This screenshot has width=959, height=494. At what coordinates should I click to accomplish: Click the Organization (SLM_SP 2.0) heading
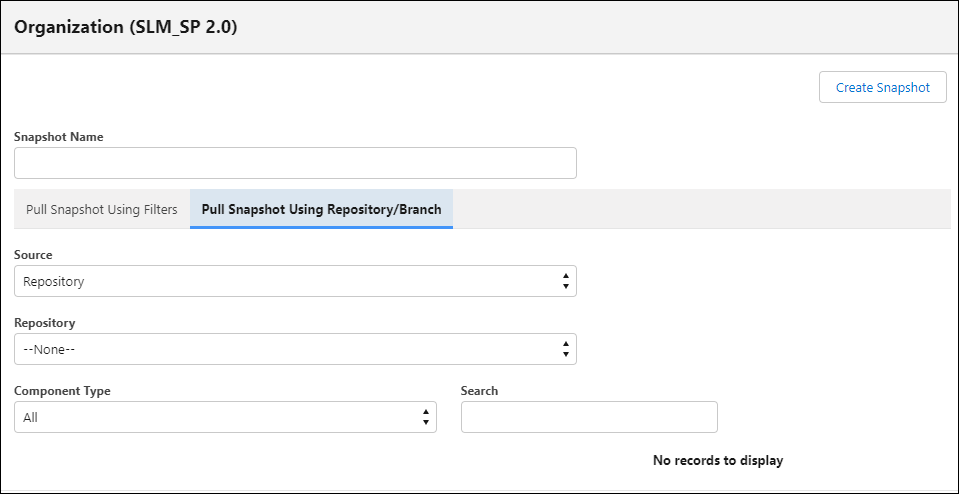click(125, 28)
